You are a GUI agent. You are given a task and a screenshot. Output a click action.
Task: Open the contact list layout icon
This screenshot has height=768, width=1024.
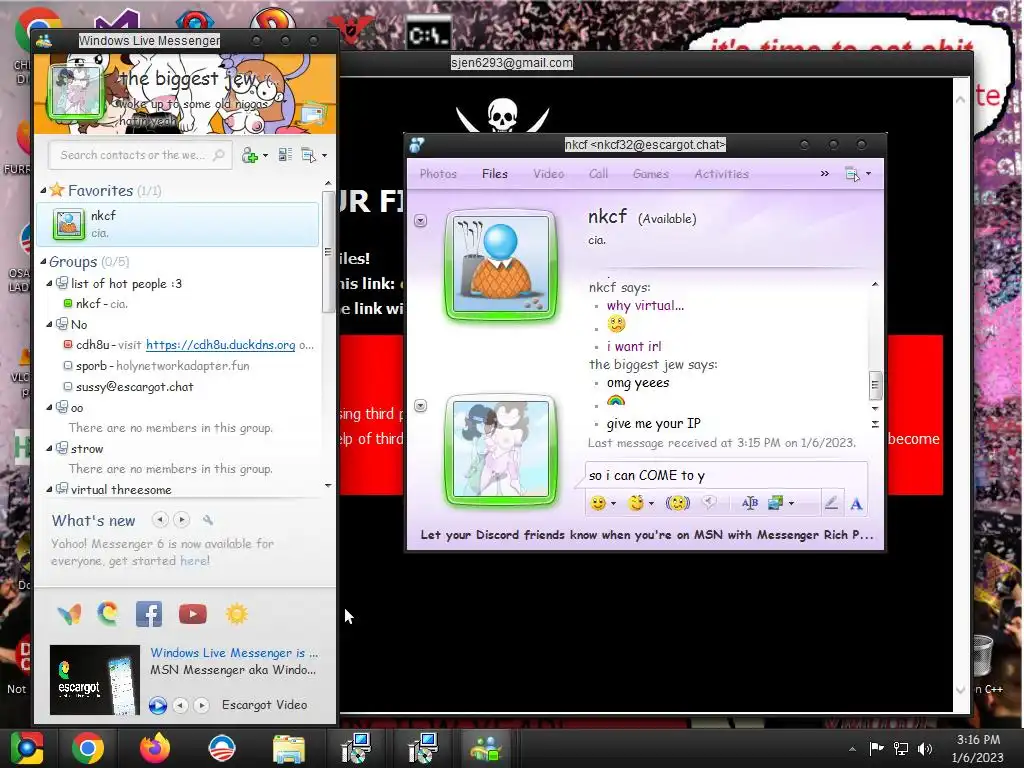(285, 155)
